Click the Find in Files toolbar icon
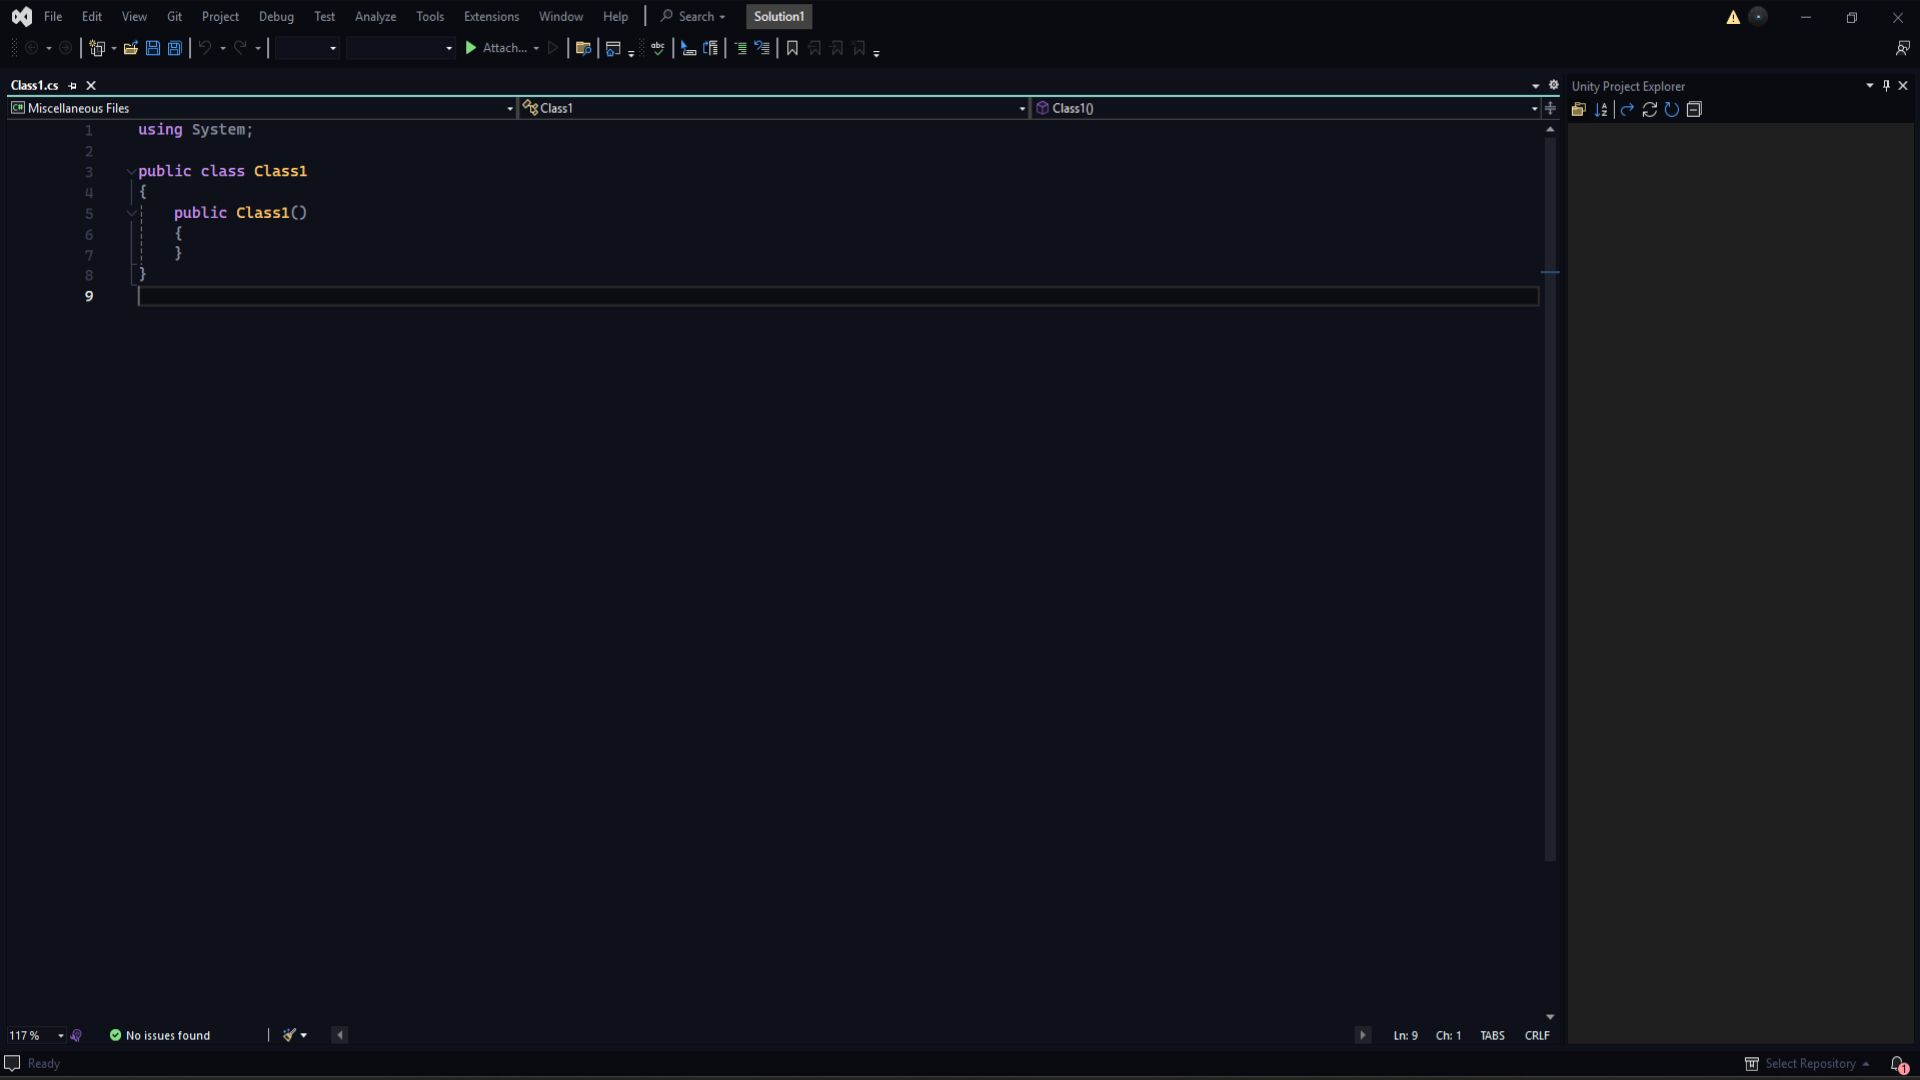Screen dimensions: 1920x1080 (583, 48)
